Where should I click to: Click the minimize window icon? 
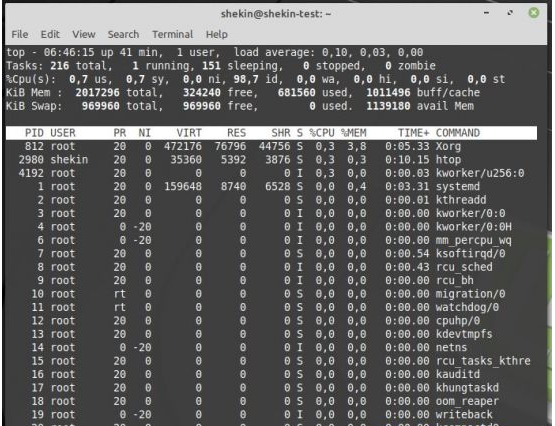pos(487,13)
